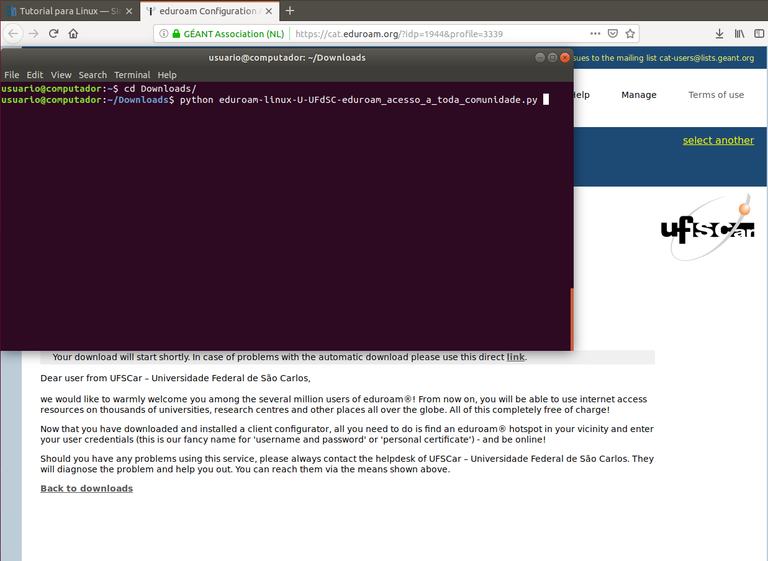Minimize the terminal window
Viewport: 768px width, 561px height.
[540, 57]
